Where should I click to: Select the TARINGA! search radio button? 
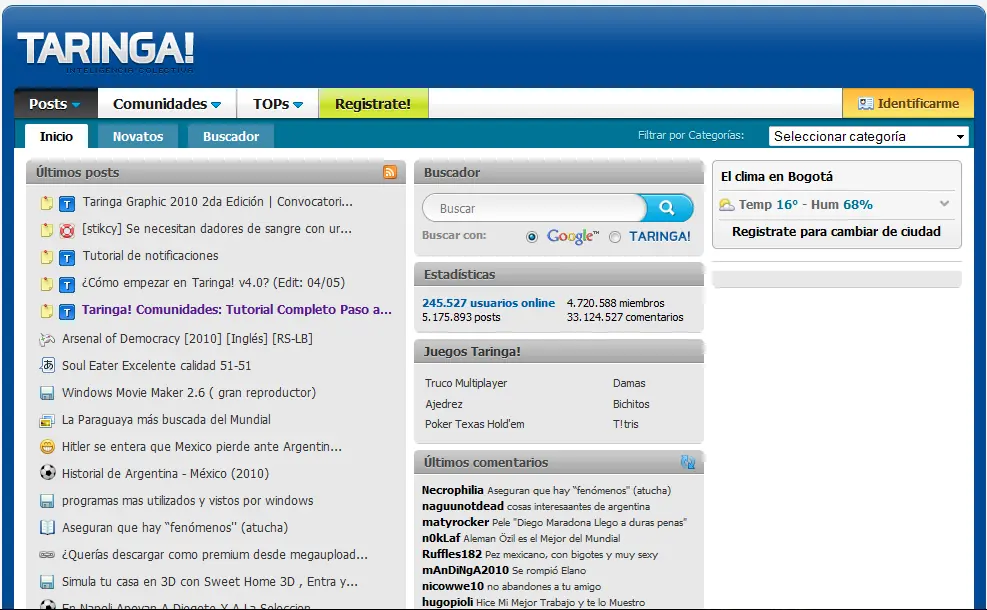615,237
